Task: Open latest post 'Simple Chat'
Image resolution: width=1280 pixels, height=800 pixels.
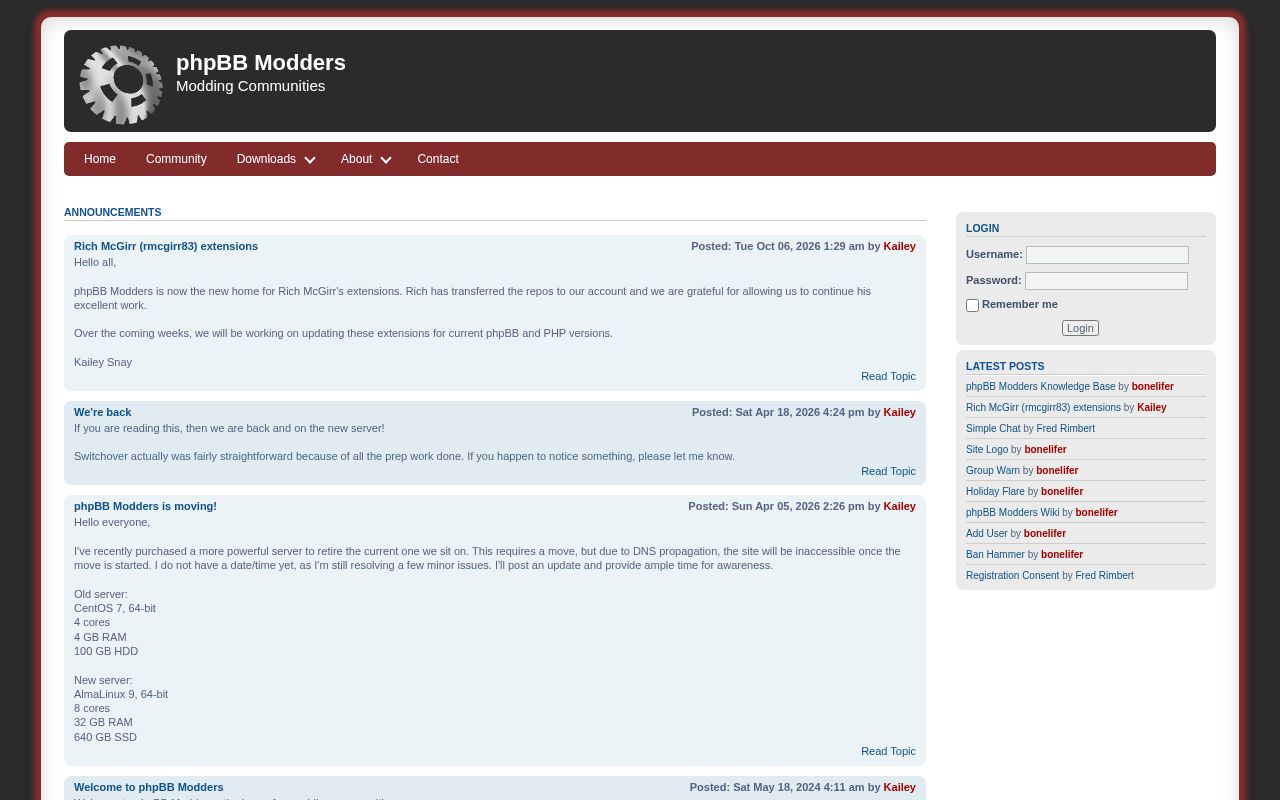Action: (993, 429)
